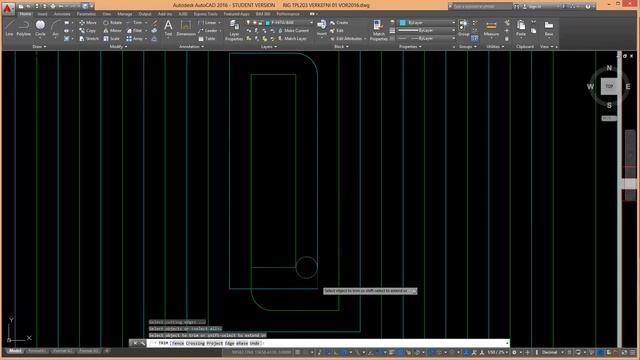Expand the Layers panel
Viewport: 640px width, 360px height.
click(269, 47)
